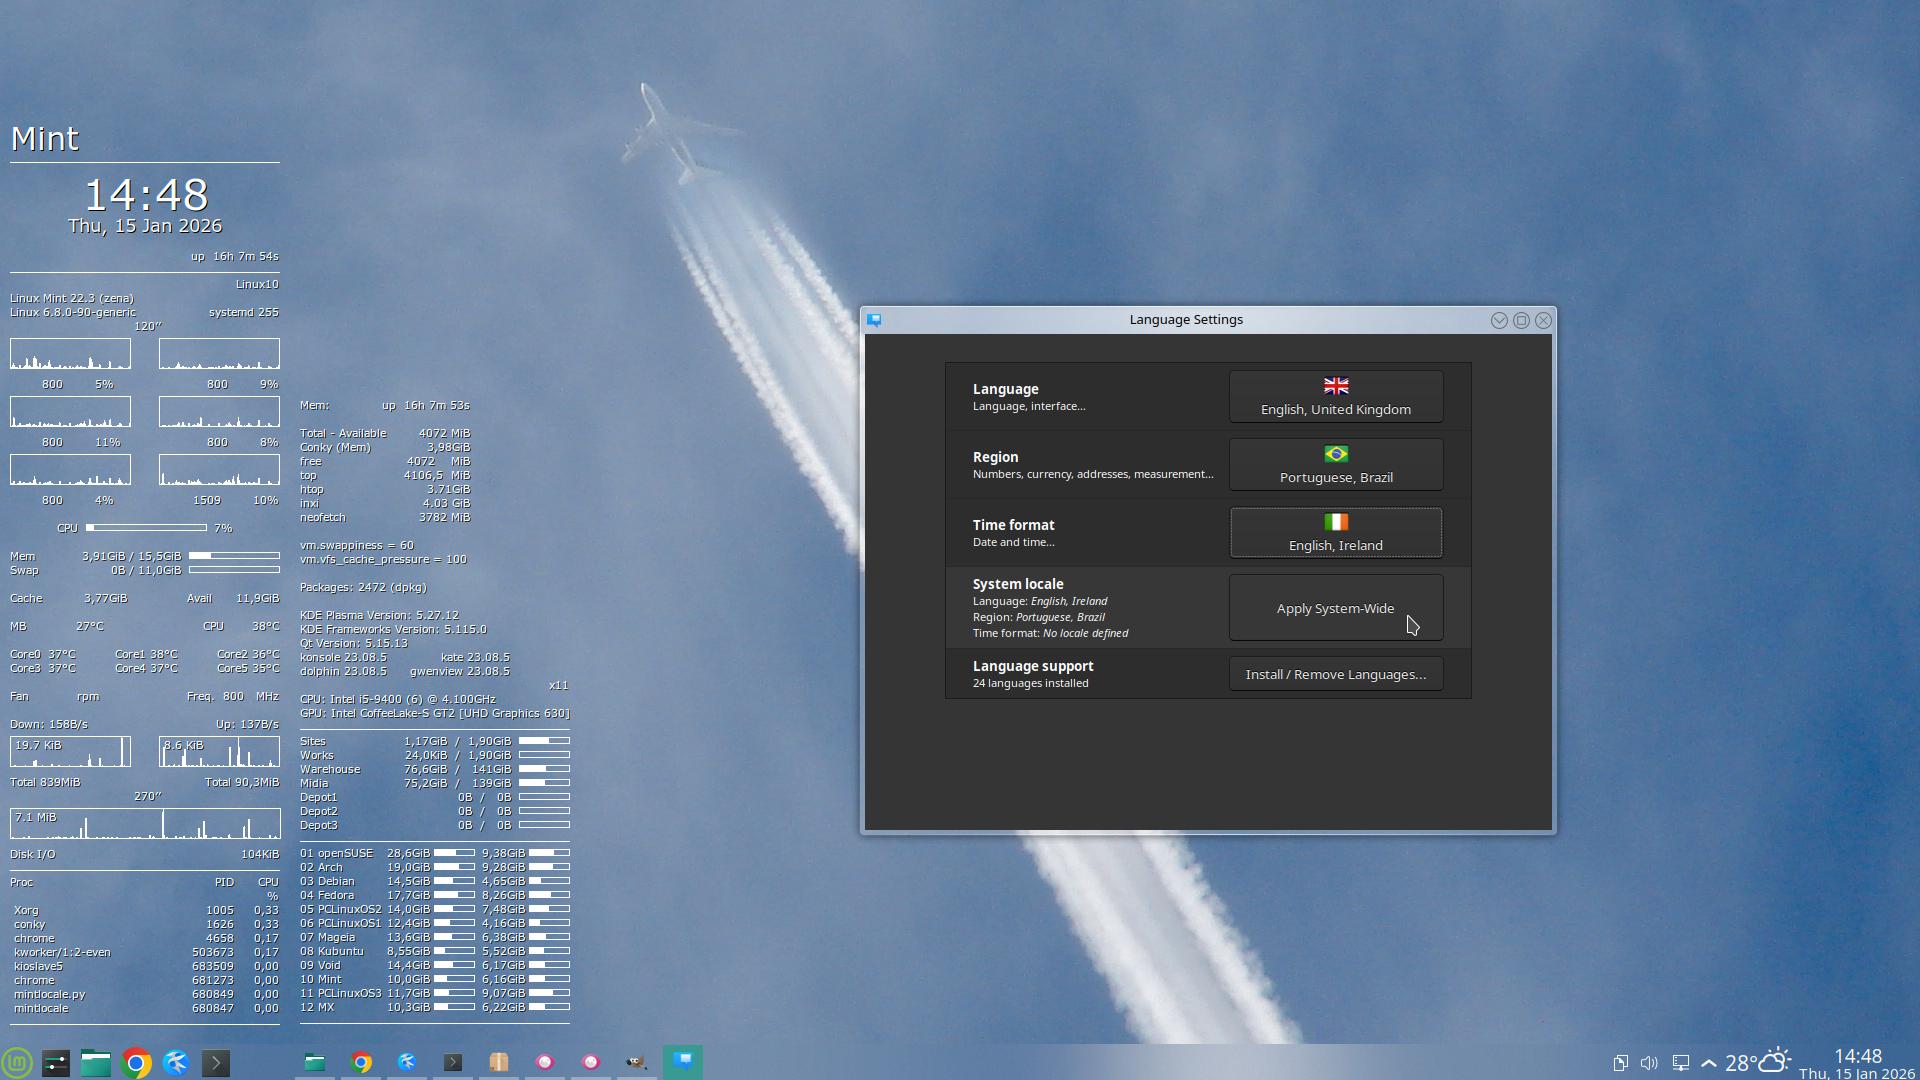Open the volume speaker tray icon
This screenshot has height=1080, width=1920.
click(1649, 1063)
